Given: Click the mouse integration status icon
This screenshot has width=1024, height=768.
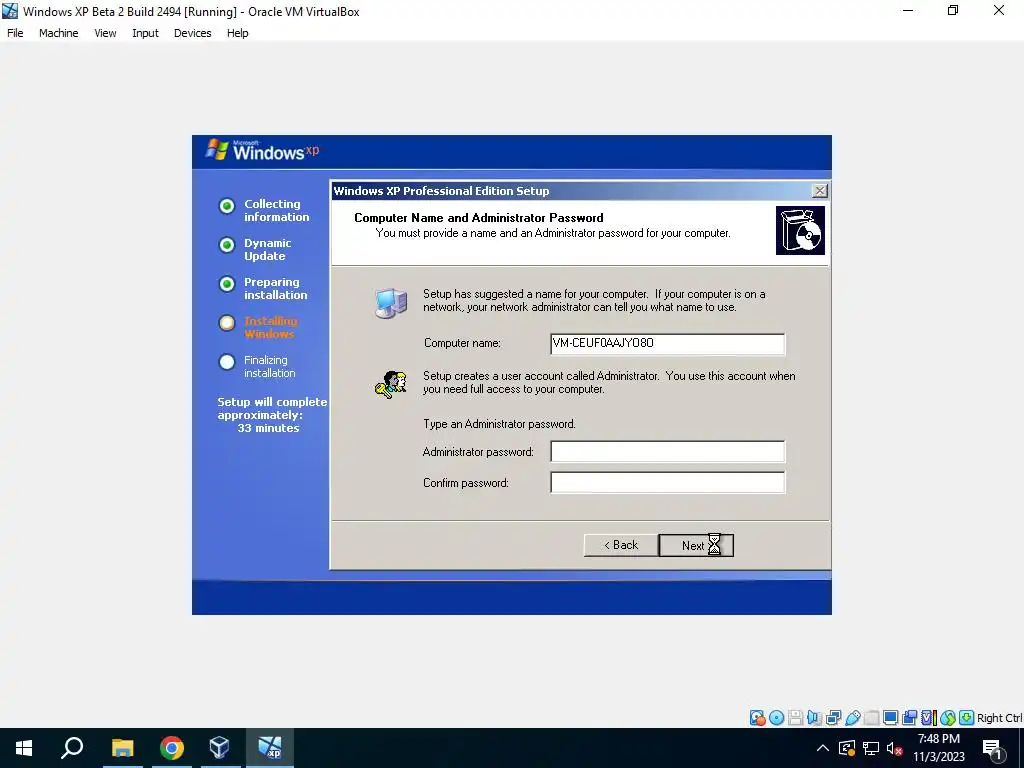Looking at the screenshot, I should pos(948,718).
